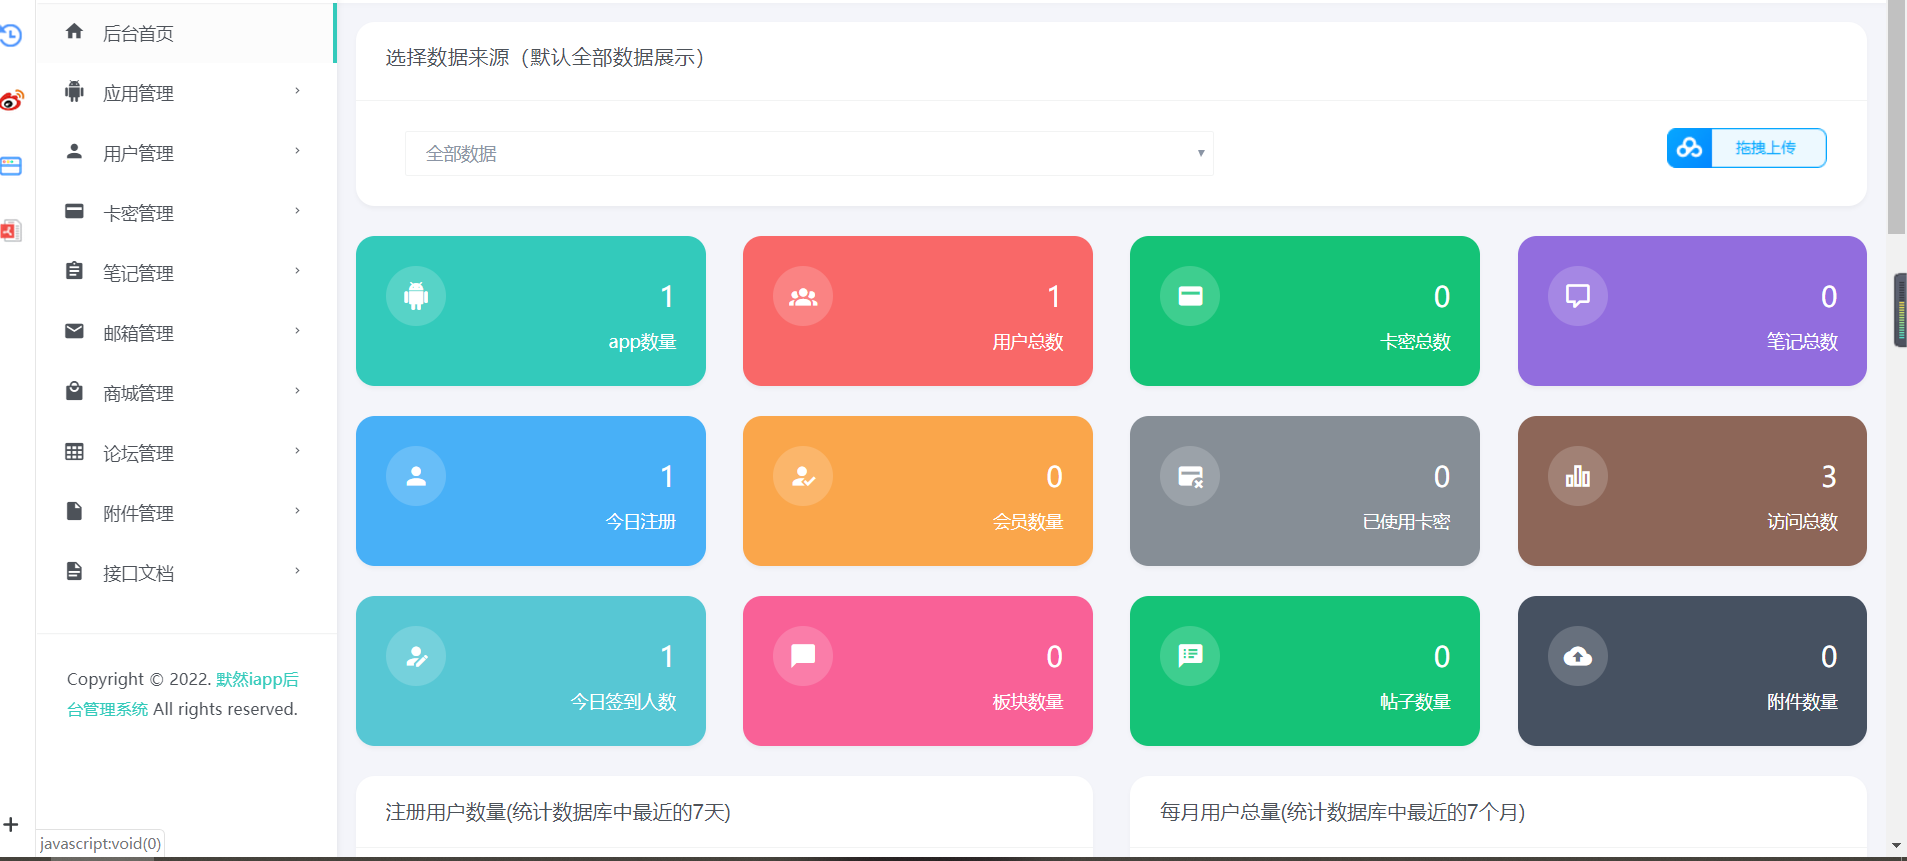Open the 默然iapp后台管理系统 footer link
Screen dimensions: 1907x861
click(182, 694)
